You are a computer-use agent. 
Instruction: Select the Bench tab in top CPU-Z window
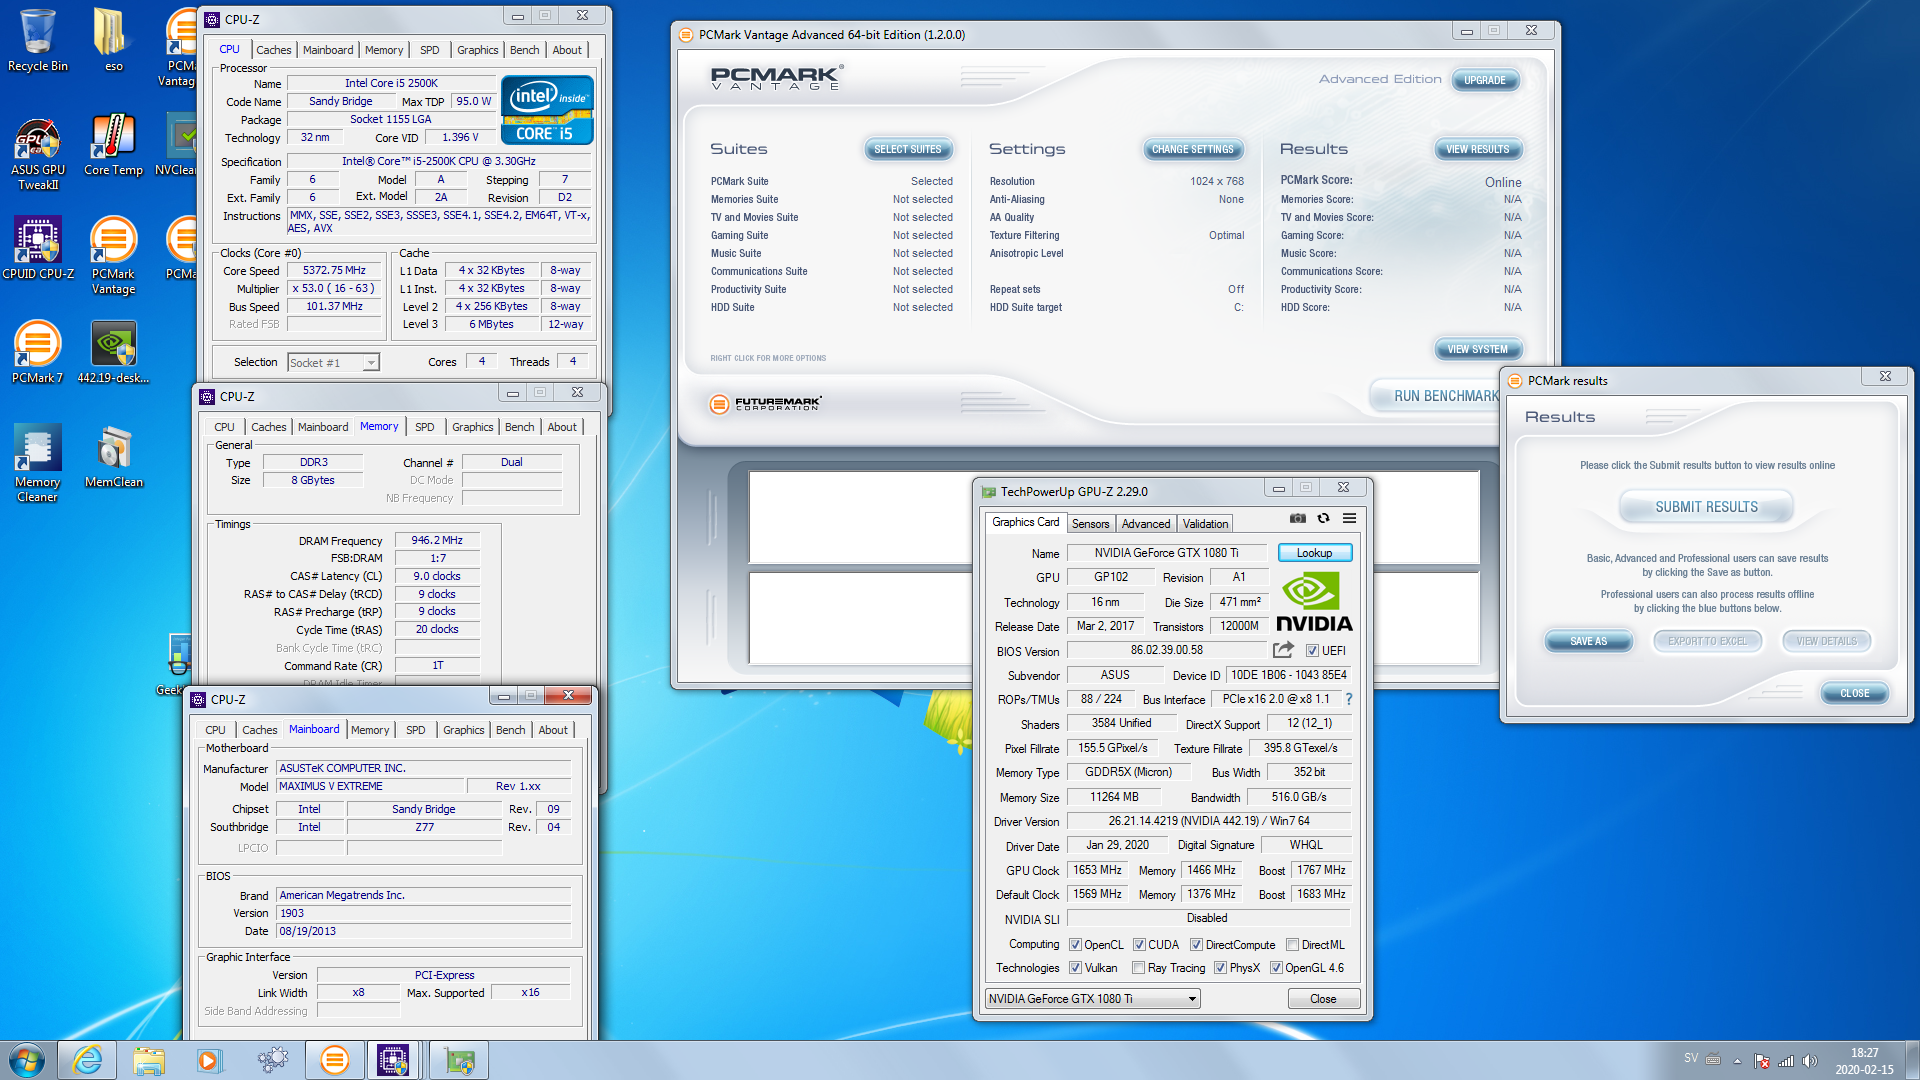point(524,50)
